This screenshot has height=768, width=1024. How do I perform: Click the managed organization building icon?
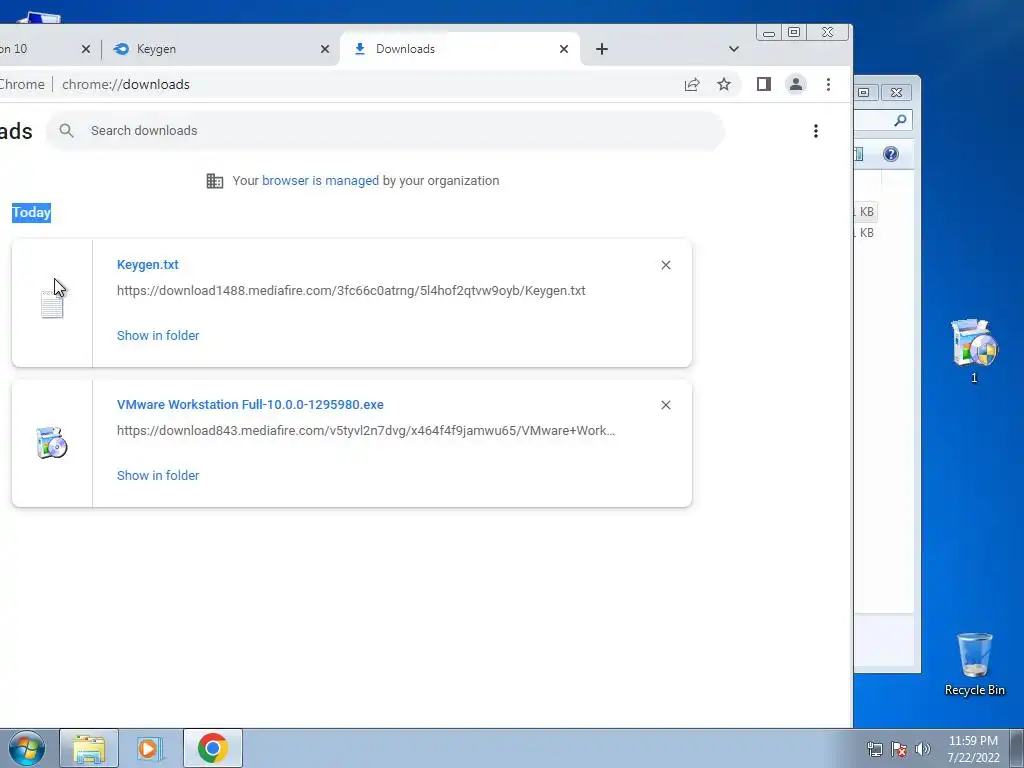click(215, 181)
